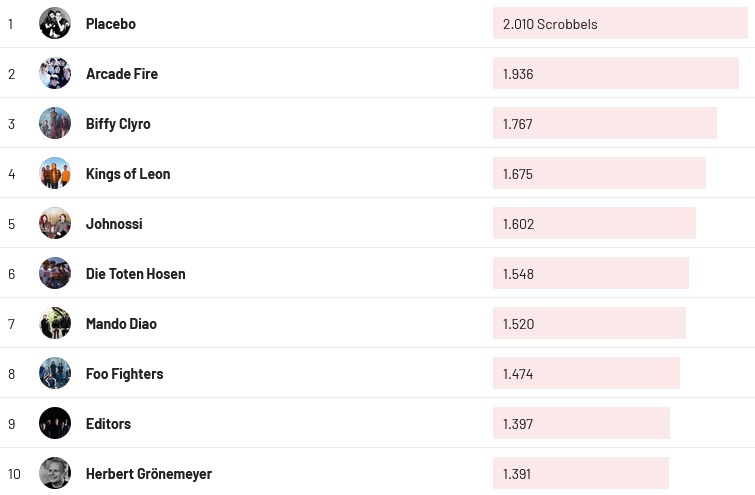
Task: Click Die Toten Hosen's avatar
Action: (55, 273)
